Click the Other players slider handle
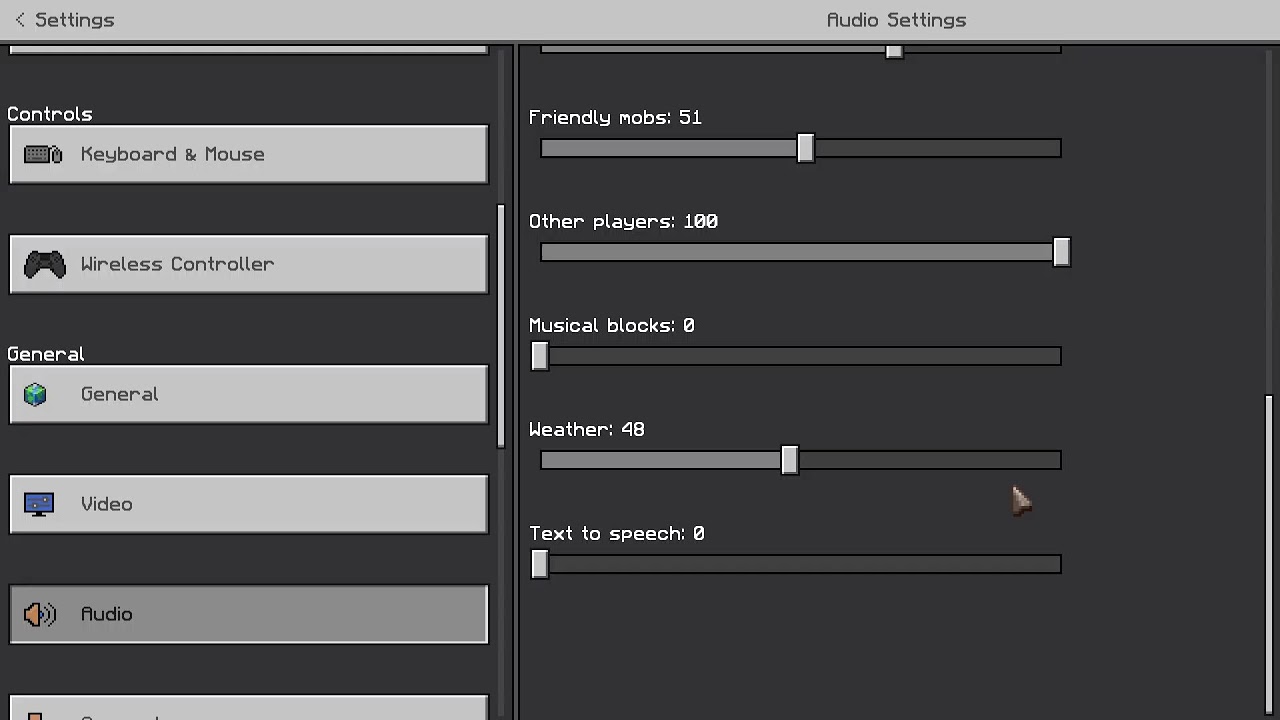 point(1061,252)
